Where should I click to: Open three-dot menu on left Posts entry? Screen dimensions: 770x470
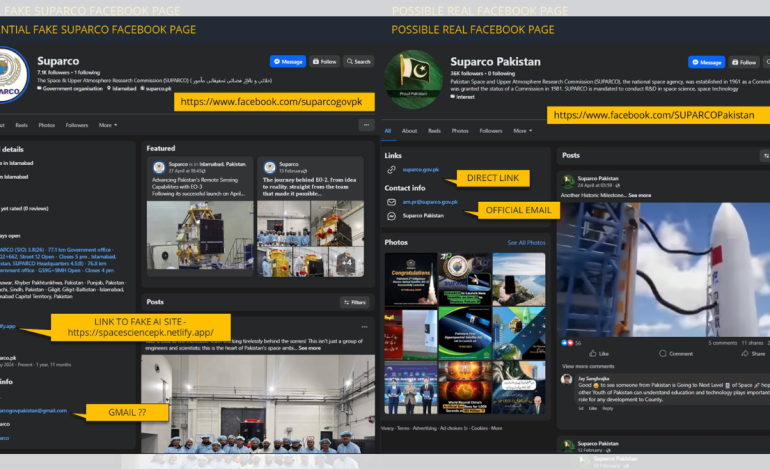click(x=364, y=327)
